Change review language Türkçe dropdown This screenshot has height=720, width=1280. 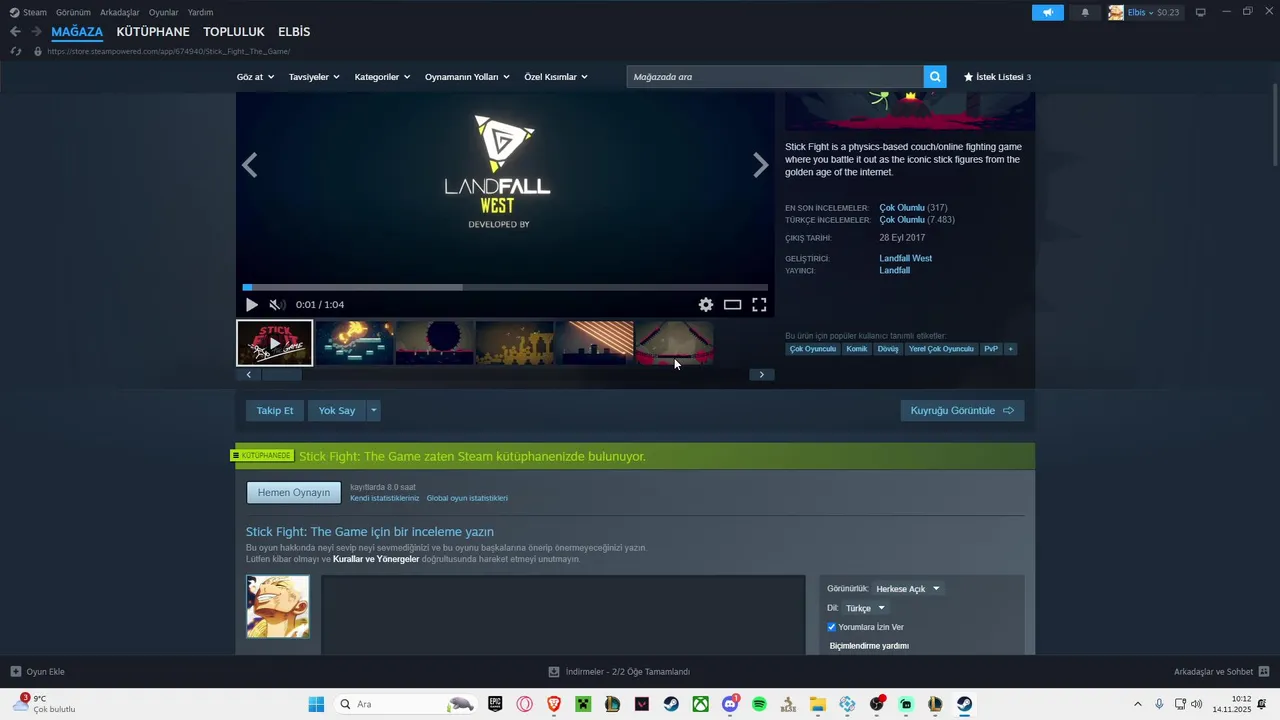point(865,608)
